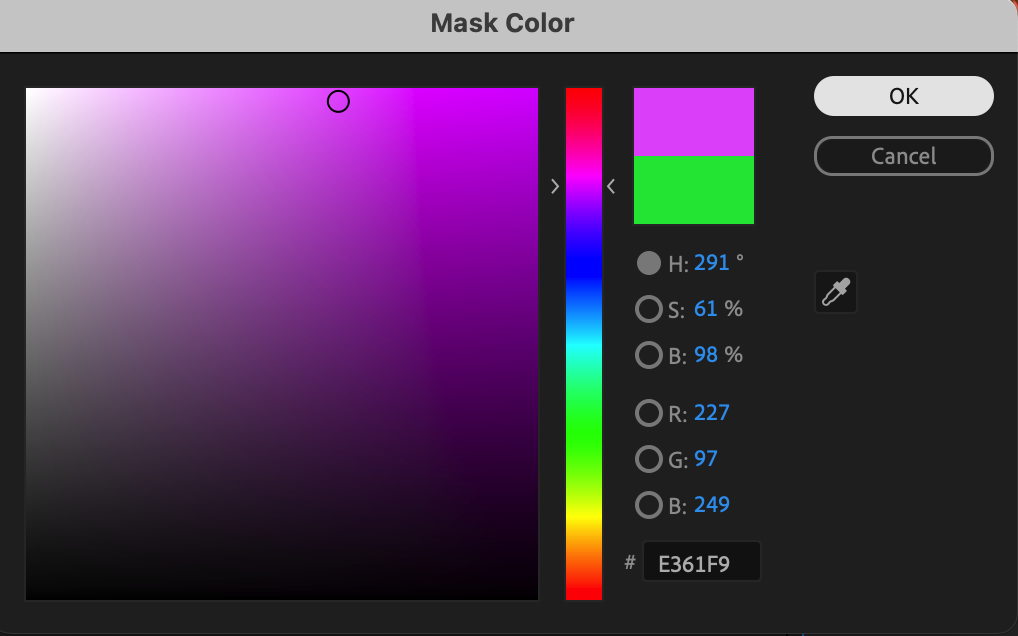
Task: Select the H hue radio button
Action: coord(649,263)
